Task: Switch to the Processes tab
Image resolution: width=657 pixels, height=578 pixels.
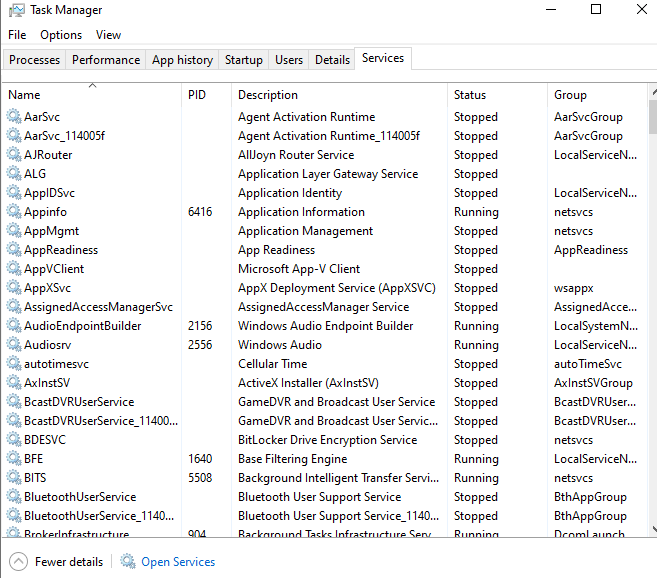Action: (x=34, y=60)
